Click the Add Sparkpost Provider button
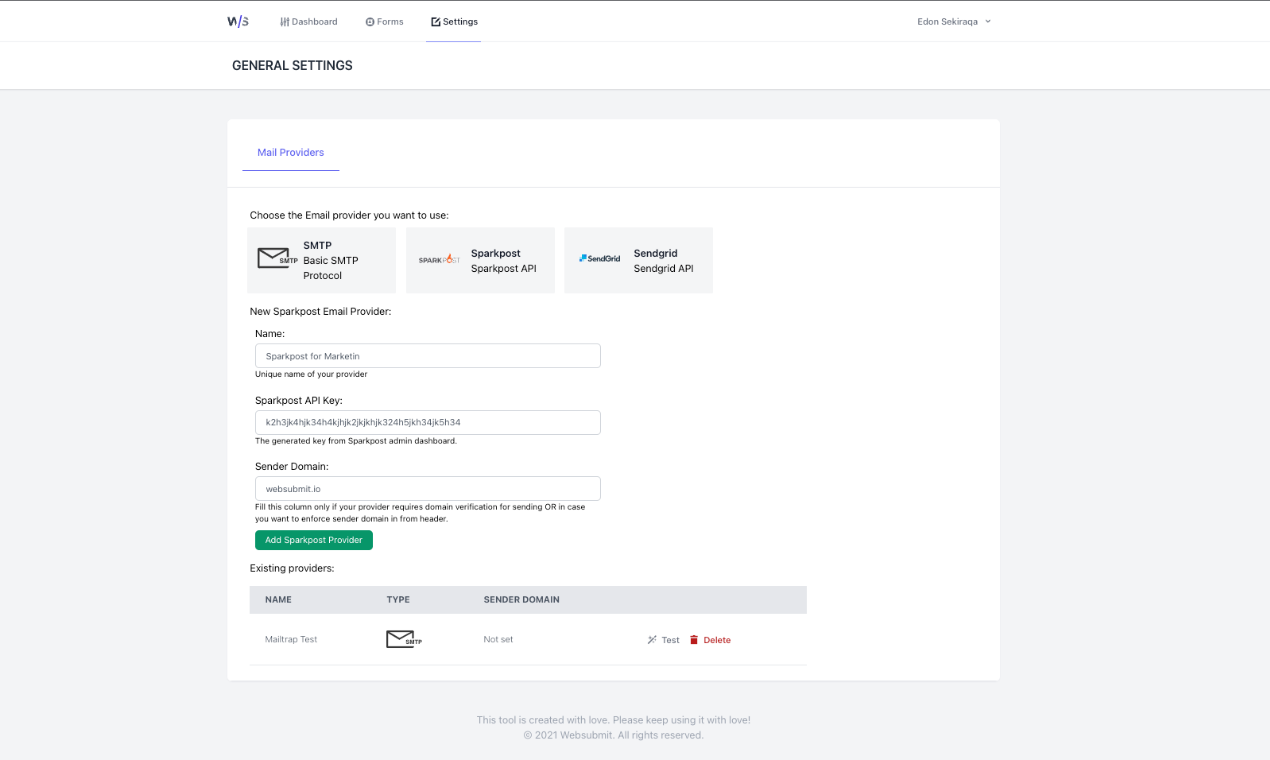The image size is (1270, 760). (x=313, y=539)
